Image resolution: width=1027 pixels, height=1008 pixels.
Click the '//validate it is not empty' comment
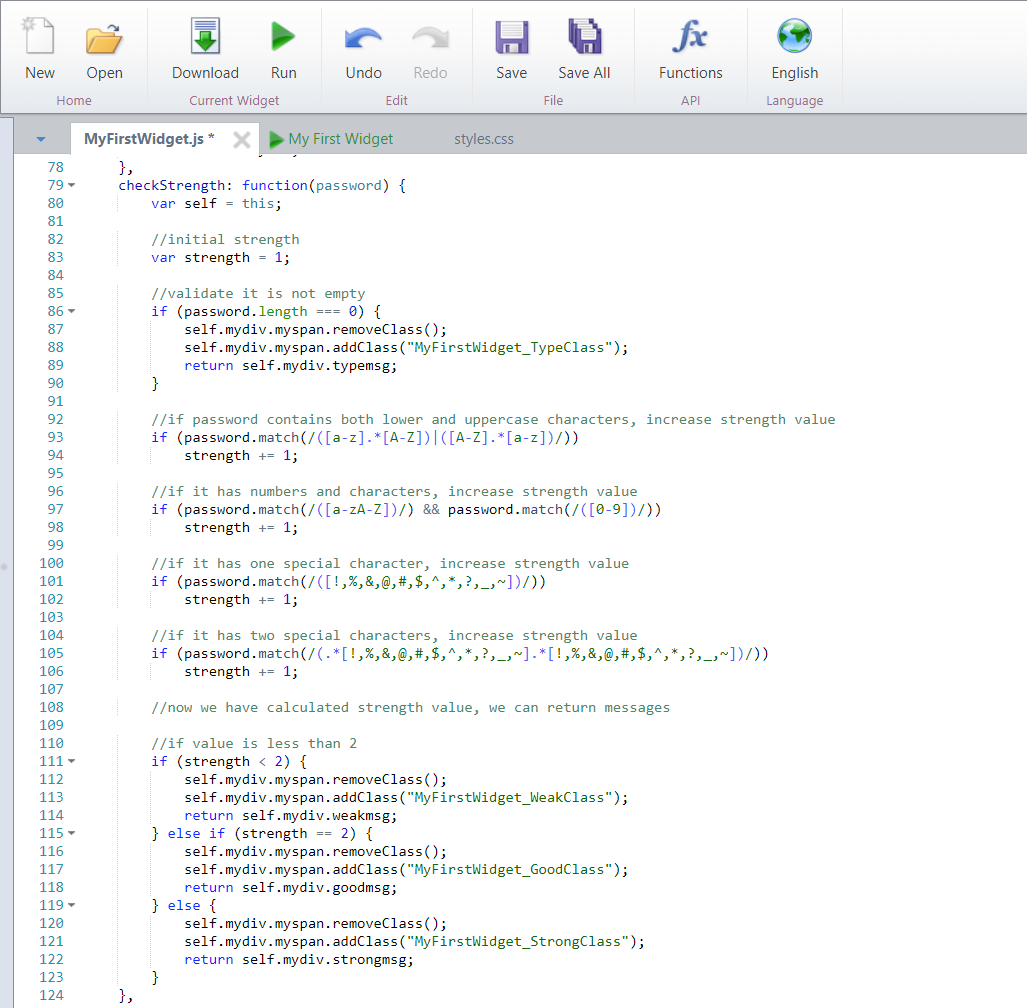pyautogui.click(x=258, y=293)
